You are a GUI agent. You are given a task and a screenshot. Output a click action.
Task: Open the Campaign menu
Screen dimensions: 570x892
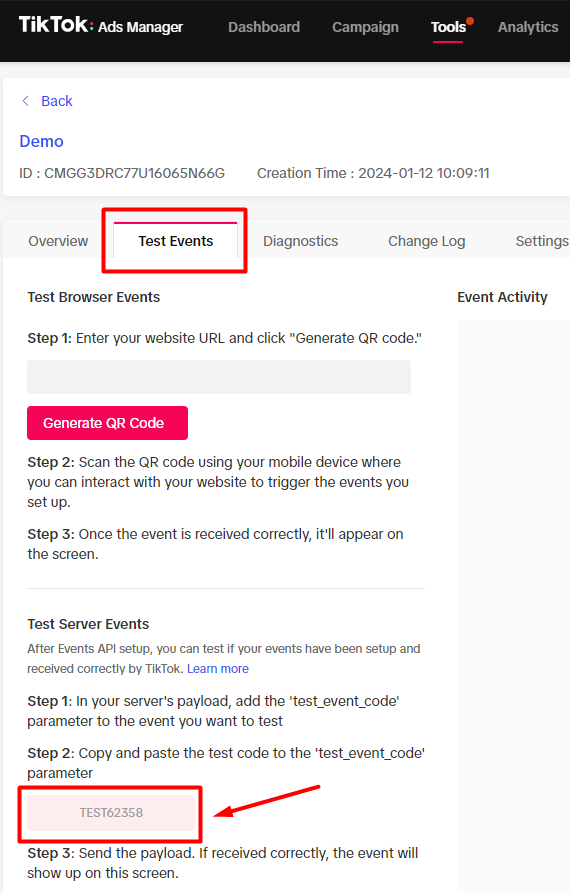click(x=365, y=27)
